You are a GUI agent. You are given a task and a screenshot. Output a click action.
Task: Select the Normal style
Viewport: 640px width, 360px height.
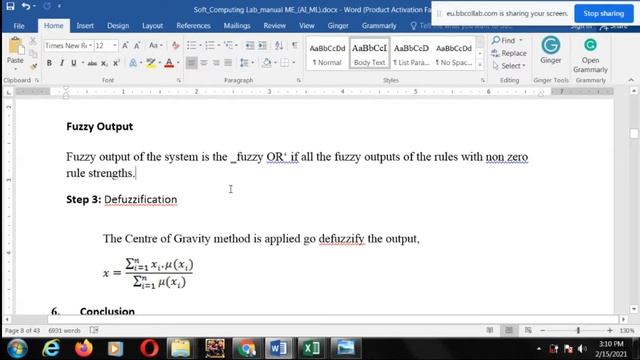point(327,54)
